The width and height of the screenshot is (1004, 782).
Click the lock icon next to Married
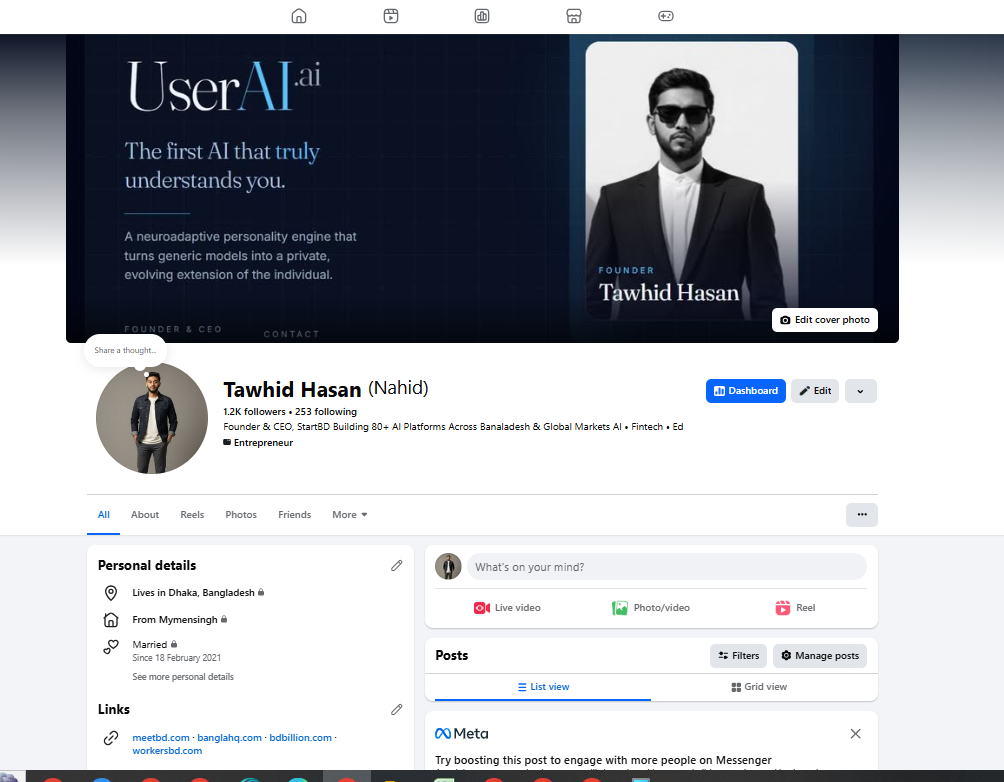point(174,644)
